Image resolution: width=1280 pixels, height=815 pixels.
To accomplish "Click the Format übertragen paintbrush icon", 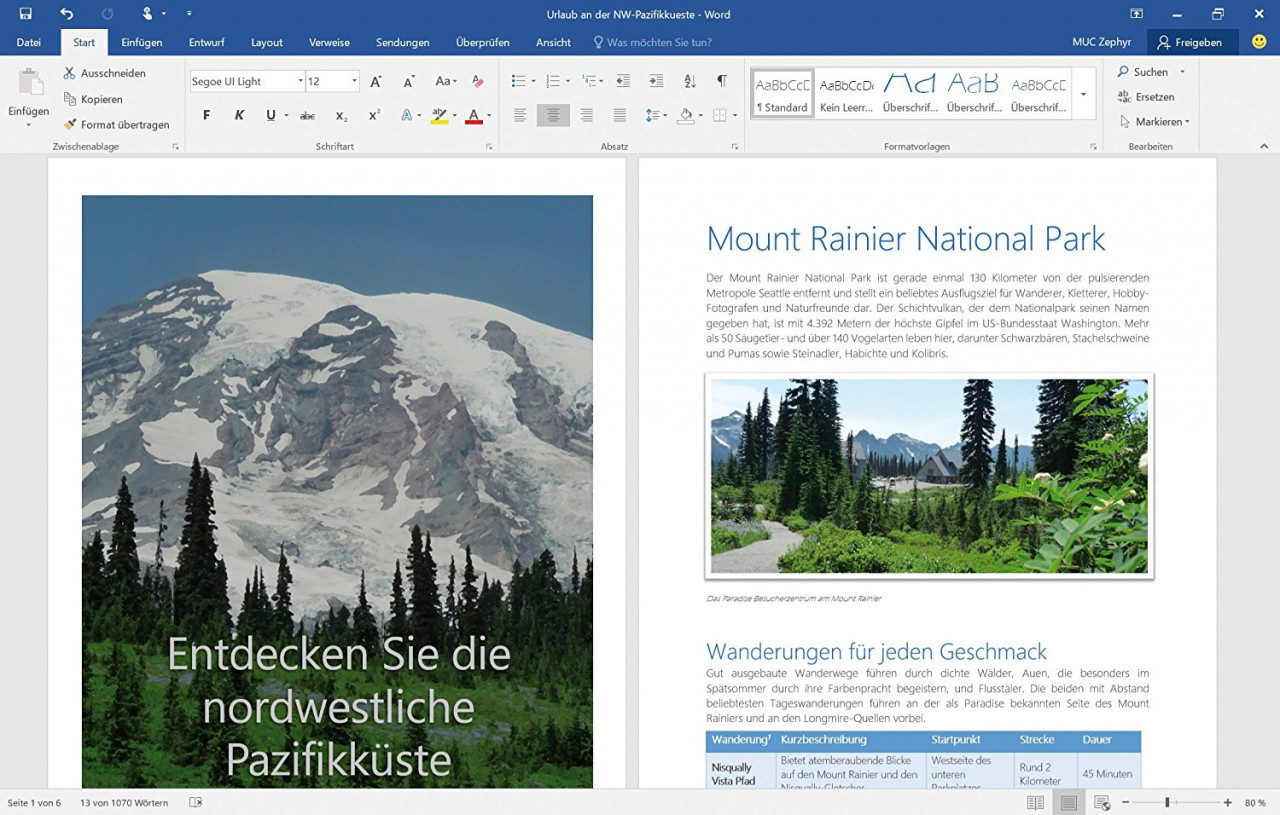I will [x=70, y=125].
